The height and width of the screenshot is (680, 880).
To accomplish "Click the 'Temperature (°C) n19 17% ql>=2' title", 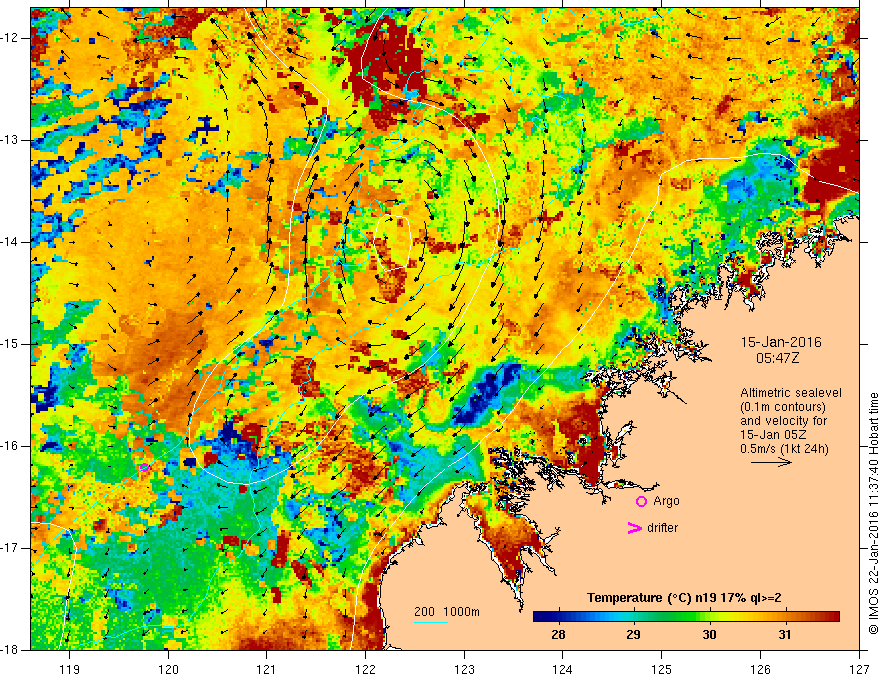I will pos(684,598).
